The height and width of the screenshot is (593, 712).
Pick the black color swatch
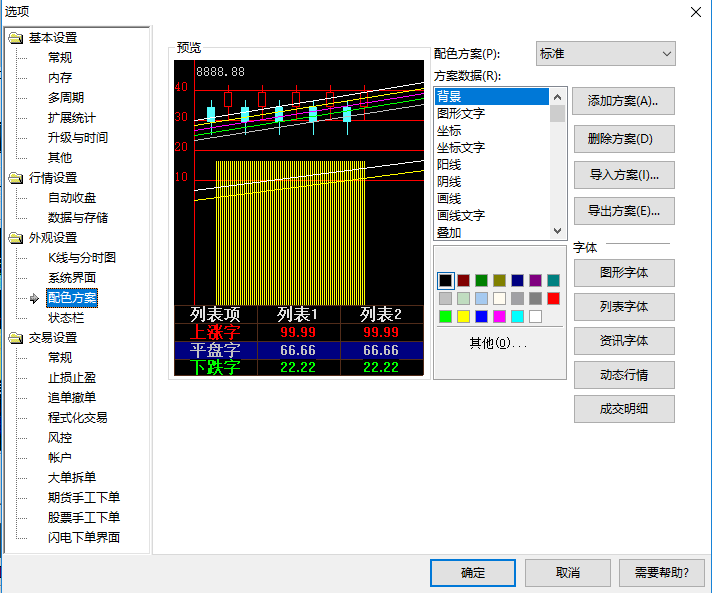(x=445, y=281)
